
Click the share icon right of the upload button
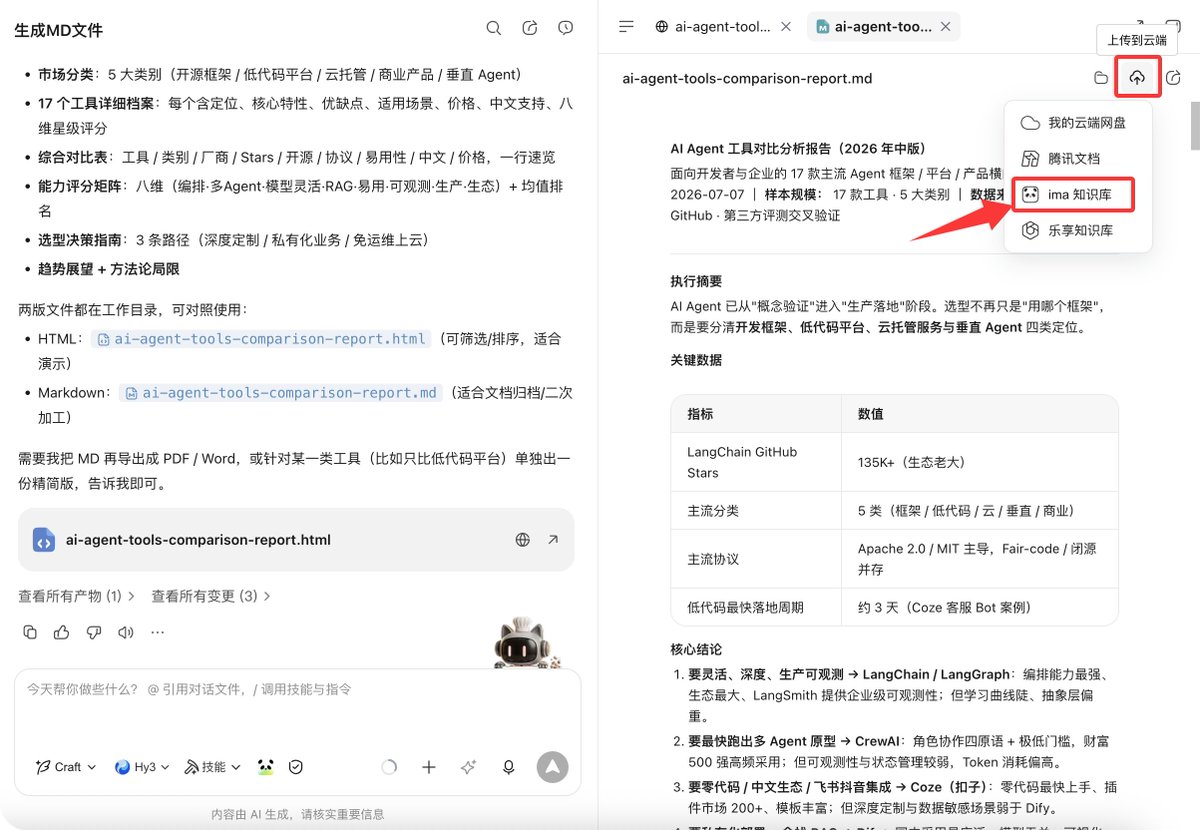[1174, 78]
